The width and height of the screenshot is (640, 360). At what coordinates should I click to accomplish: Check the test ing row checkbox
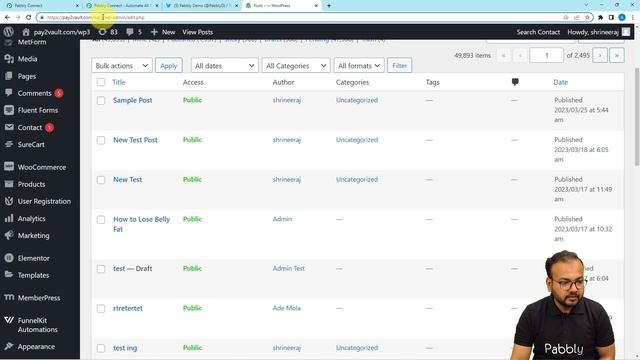pos(101,348)
